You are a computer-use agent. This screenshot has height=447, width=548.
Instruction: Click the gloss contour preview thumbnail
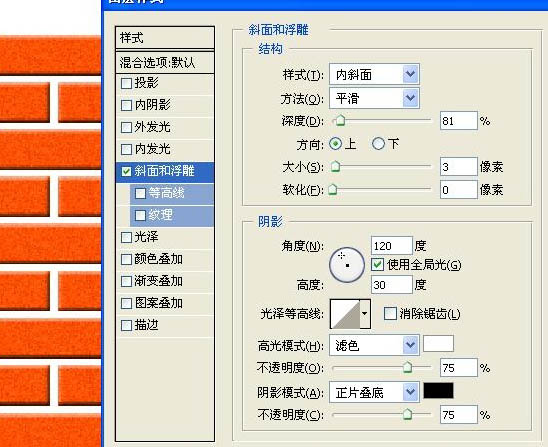[345, 314]
